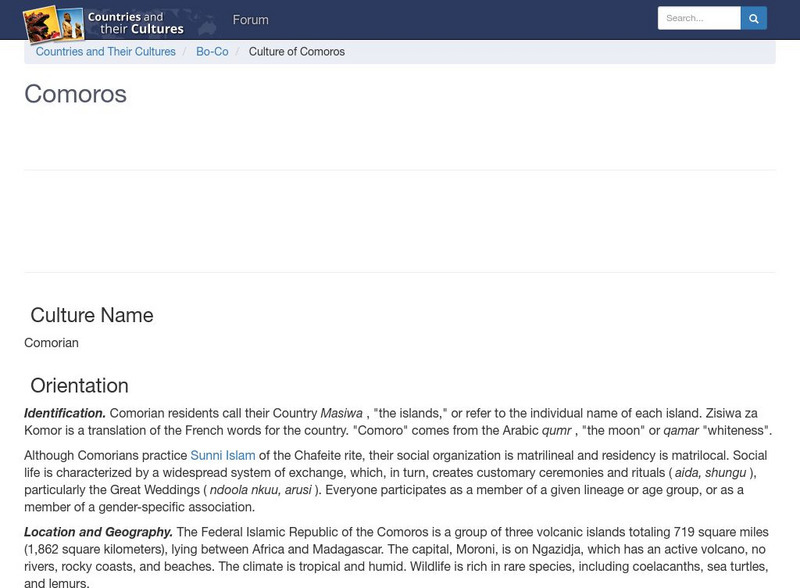
Task: Click the italic terms aida, shungu
Action: point(711,473)
